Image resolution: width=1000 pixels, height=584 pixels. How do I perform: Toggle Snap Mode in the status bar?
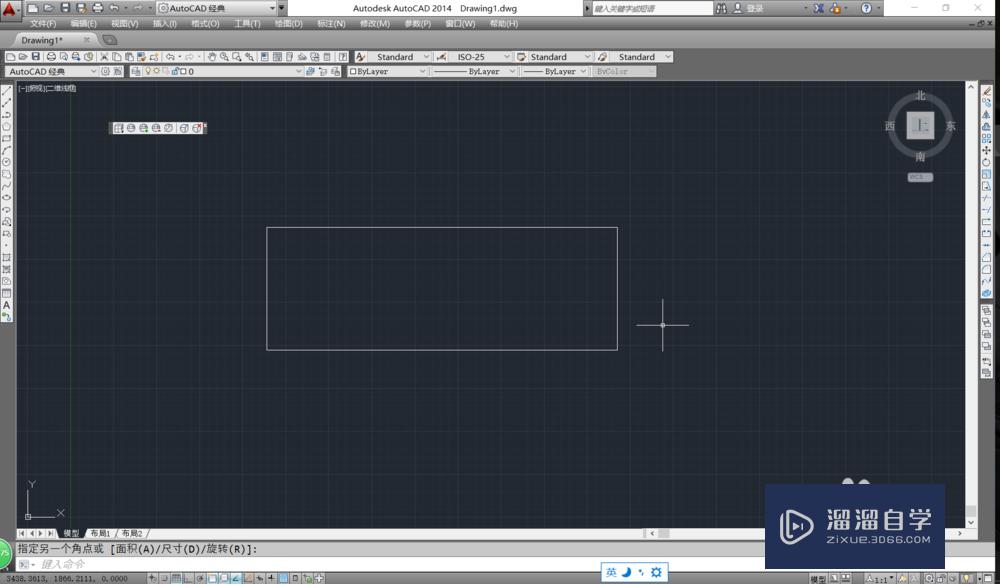[164, 578]
